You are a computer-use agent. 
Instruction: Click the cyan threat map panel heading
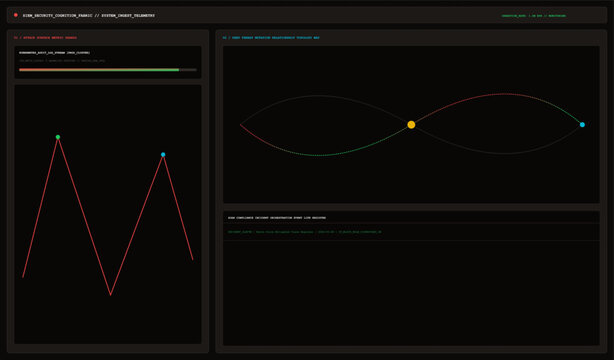271,38
